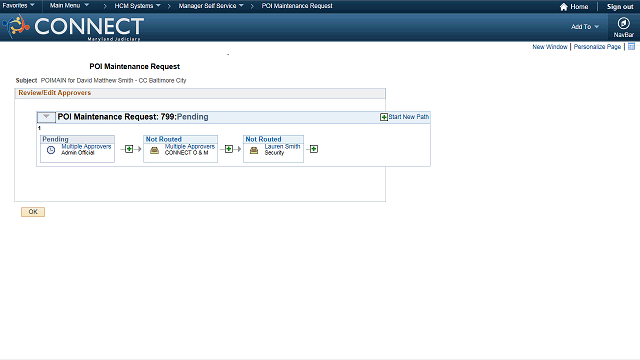Viewport: 640px width, 360px height.
Task: Click the page grid icon beside Personalize Page
Action: [x=631, y=47]
